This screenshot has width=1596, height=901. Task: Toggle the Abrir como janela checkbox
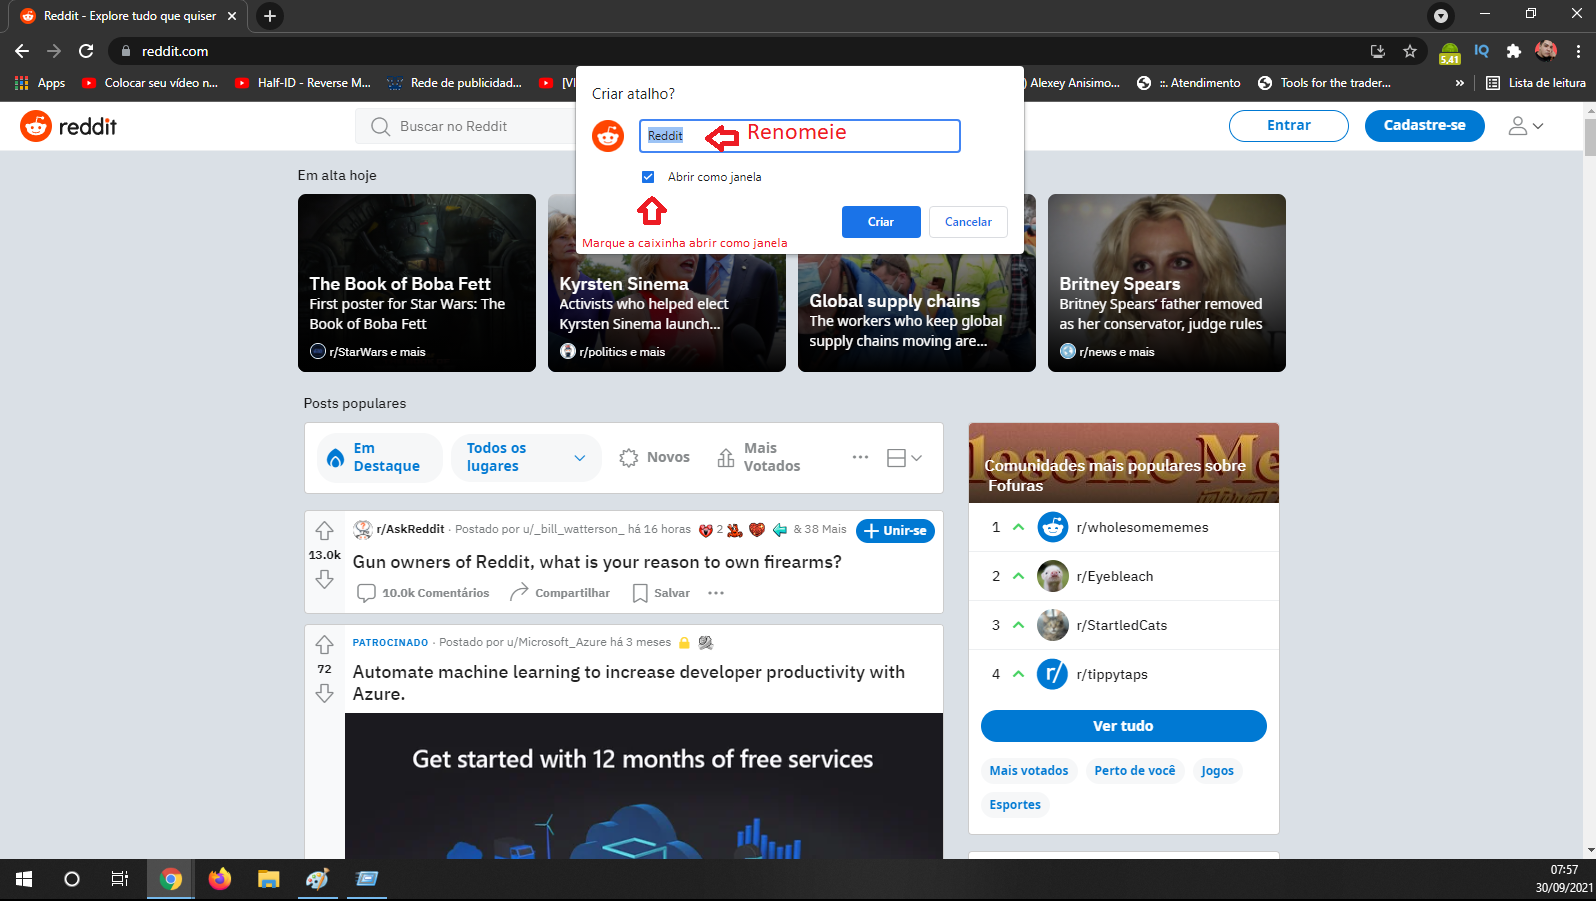[648, 177]
